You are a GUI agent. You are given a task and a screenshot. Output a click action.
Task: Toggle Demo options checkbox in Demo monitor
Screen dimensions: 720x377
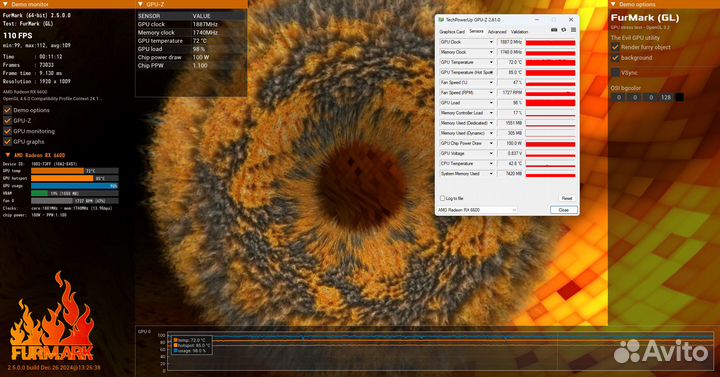pos(7,110)
